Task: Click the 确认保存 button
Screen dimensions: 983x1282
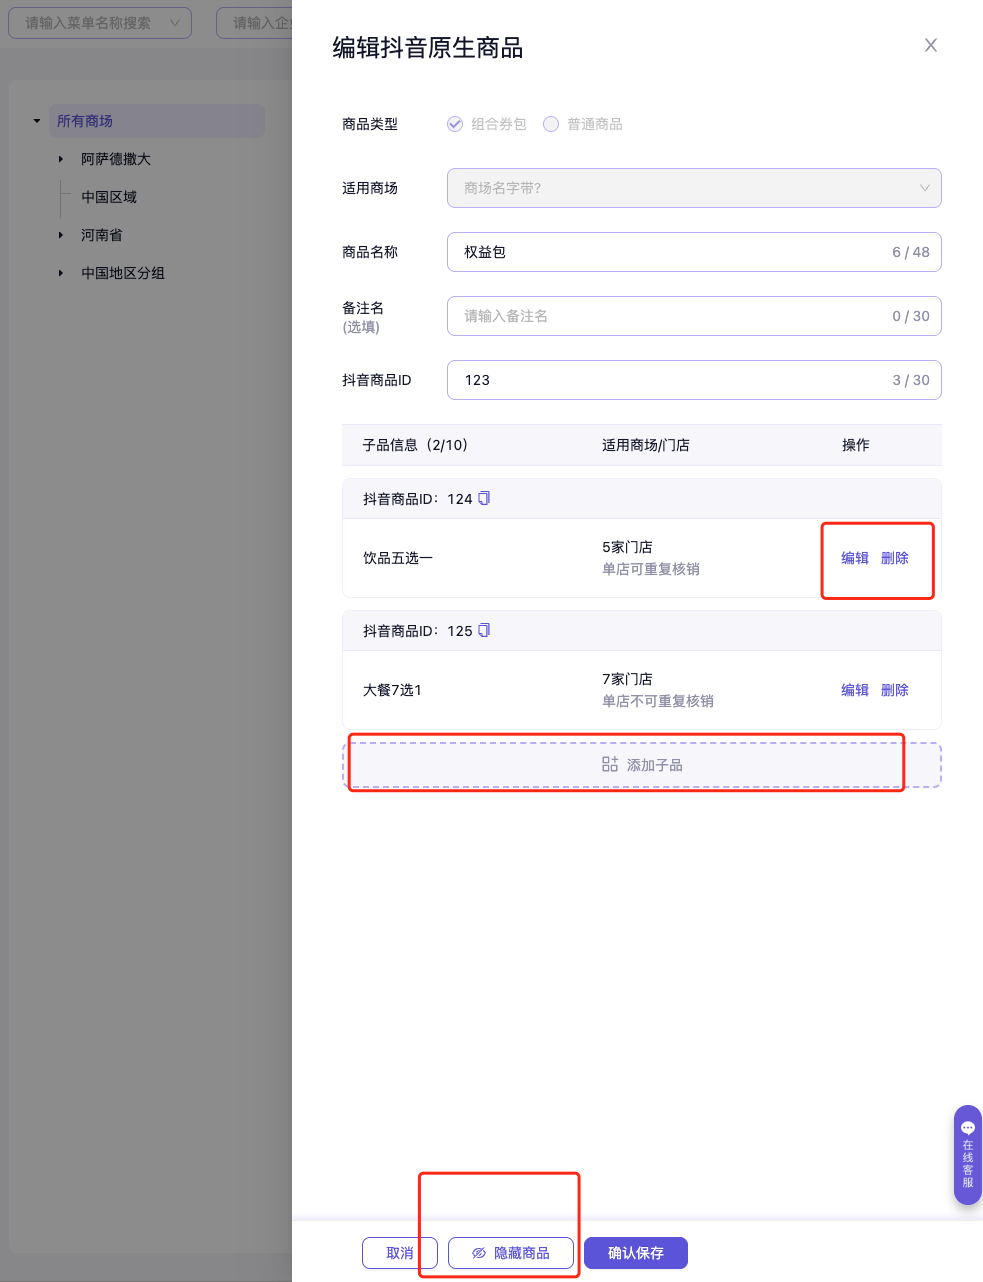Action: (636, 1253)
